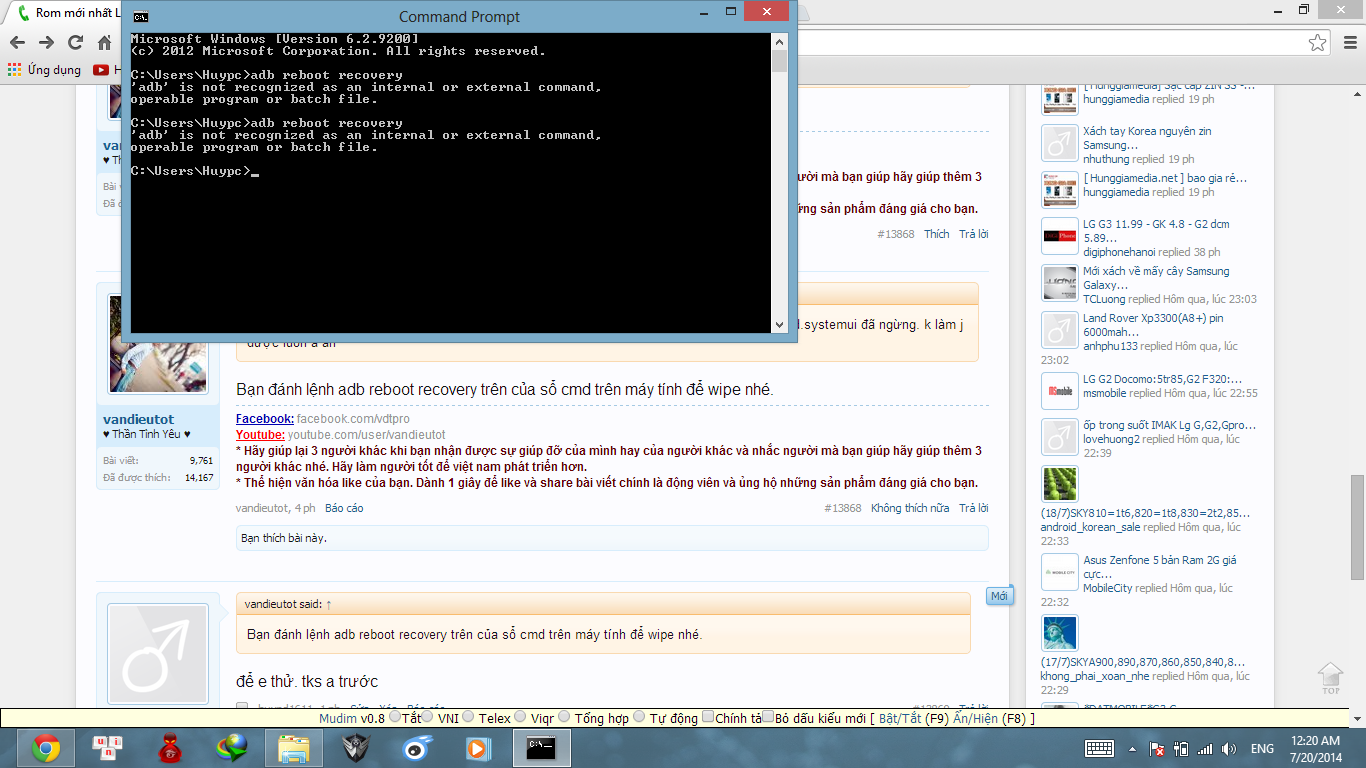Click the volume icon in system tray
1366x768 pixels.
tap(1228, 748)
